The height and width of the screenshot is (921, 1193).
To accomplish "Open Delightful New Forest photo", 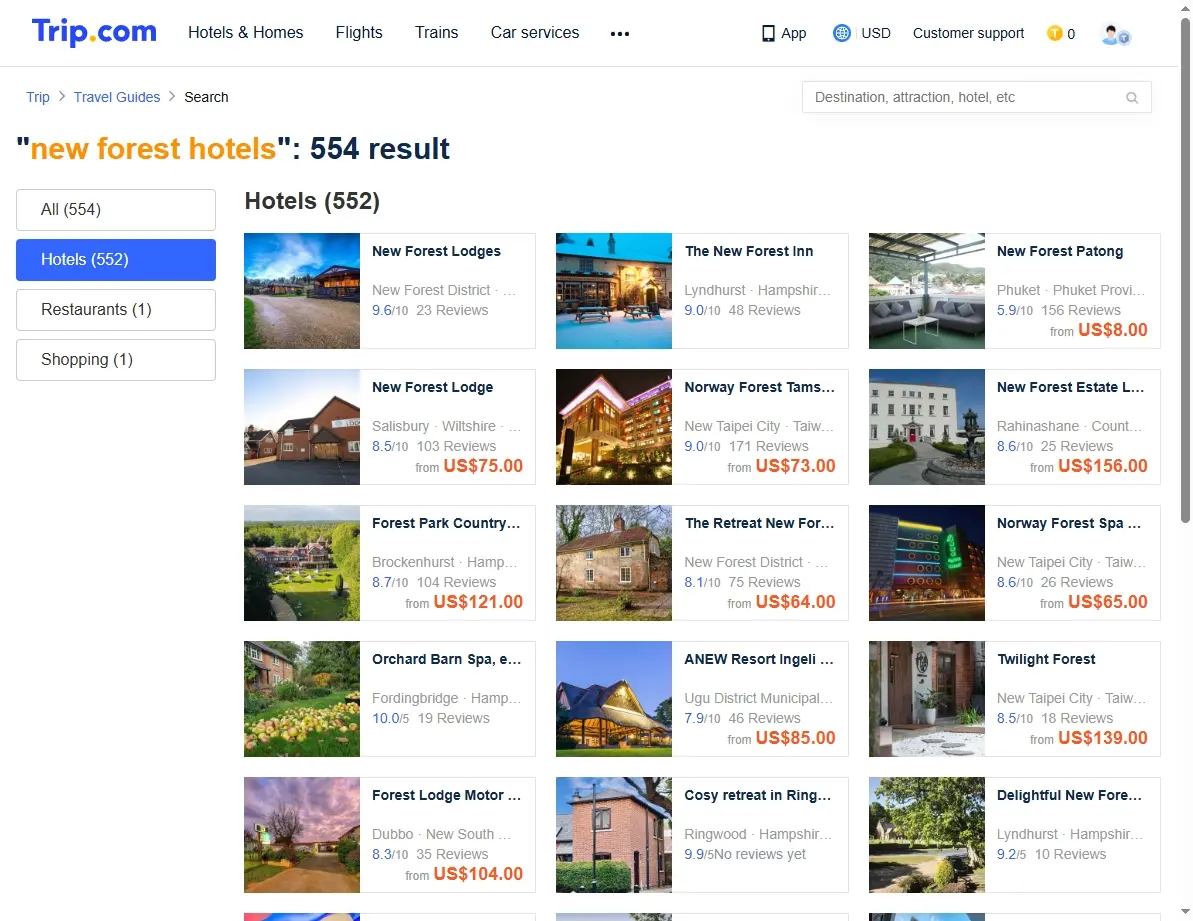I will tap(927, 835).
